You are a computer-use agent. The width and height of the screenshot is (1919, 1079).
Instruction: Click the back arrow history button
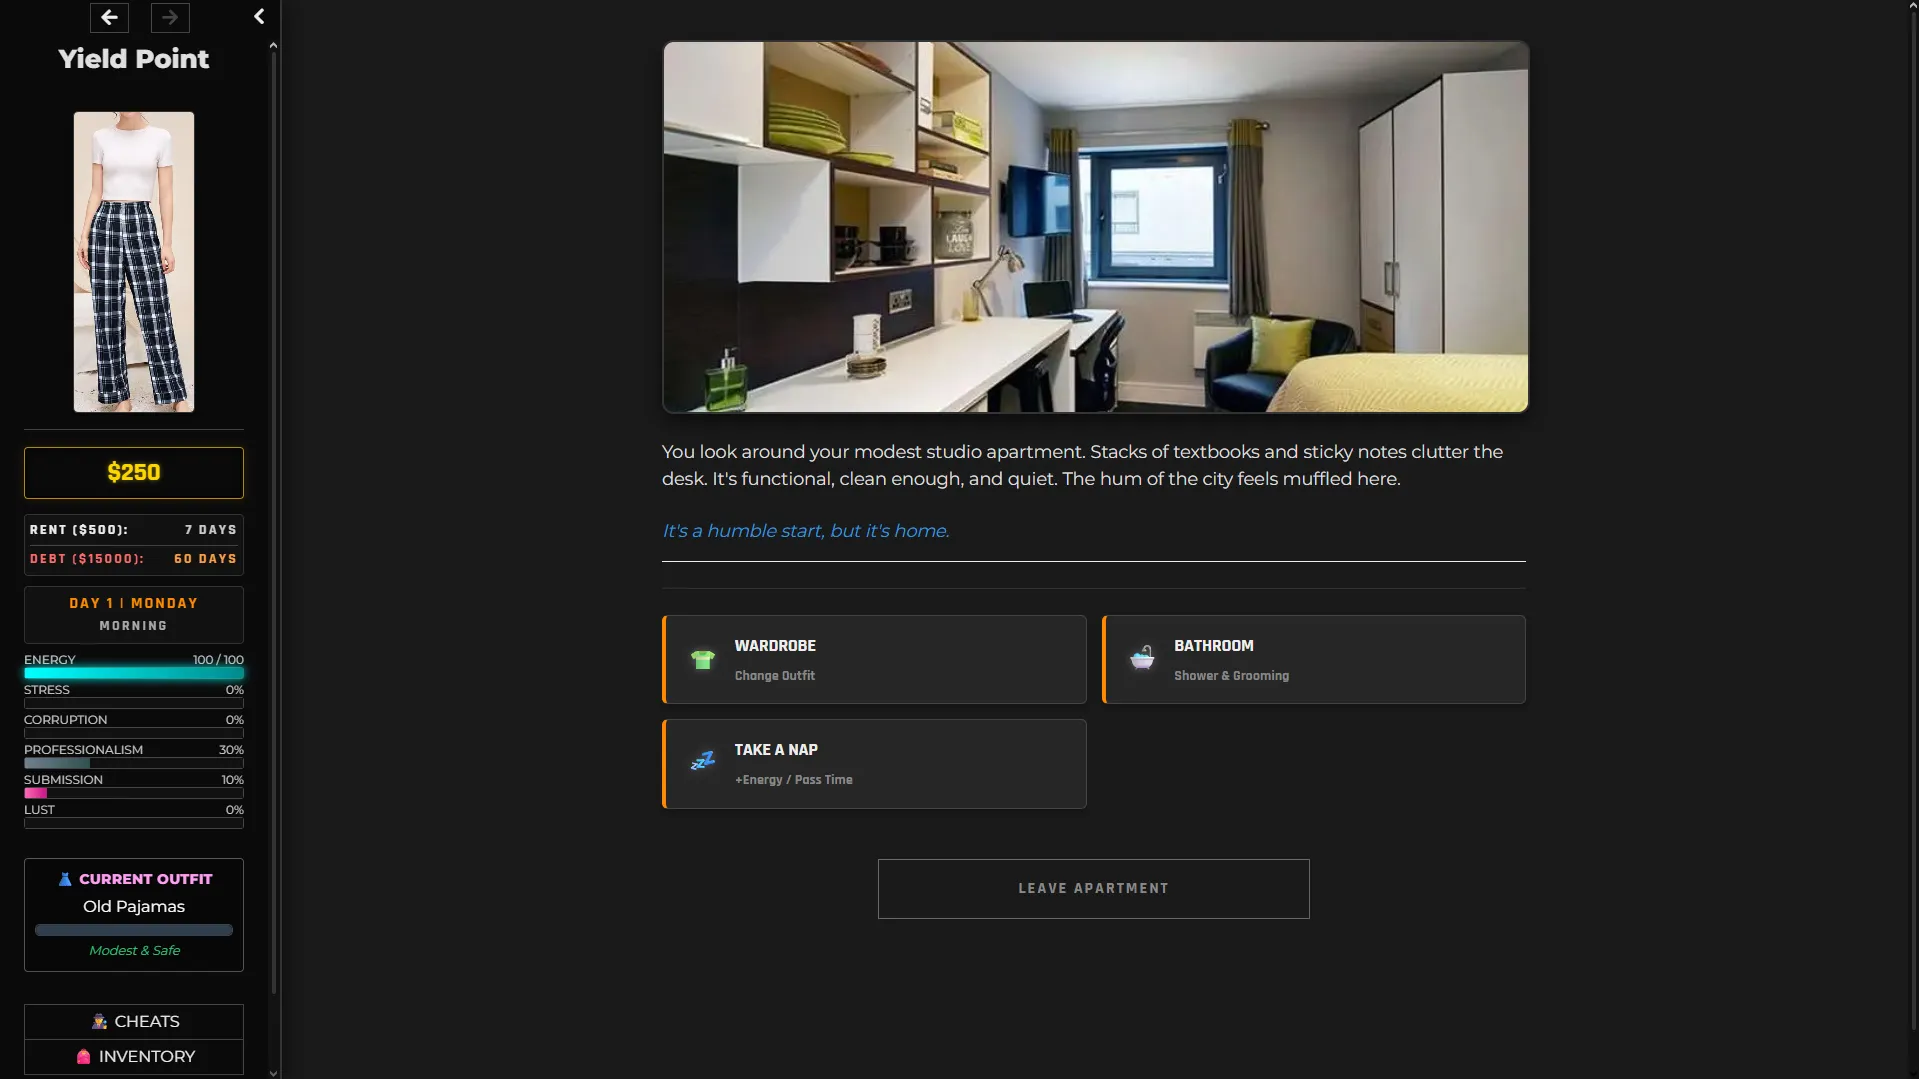109,17
